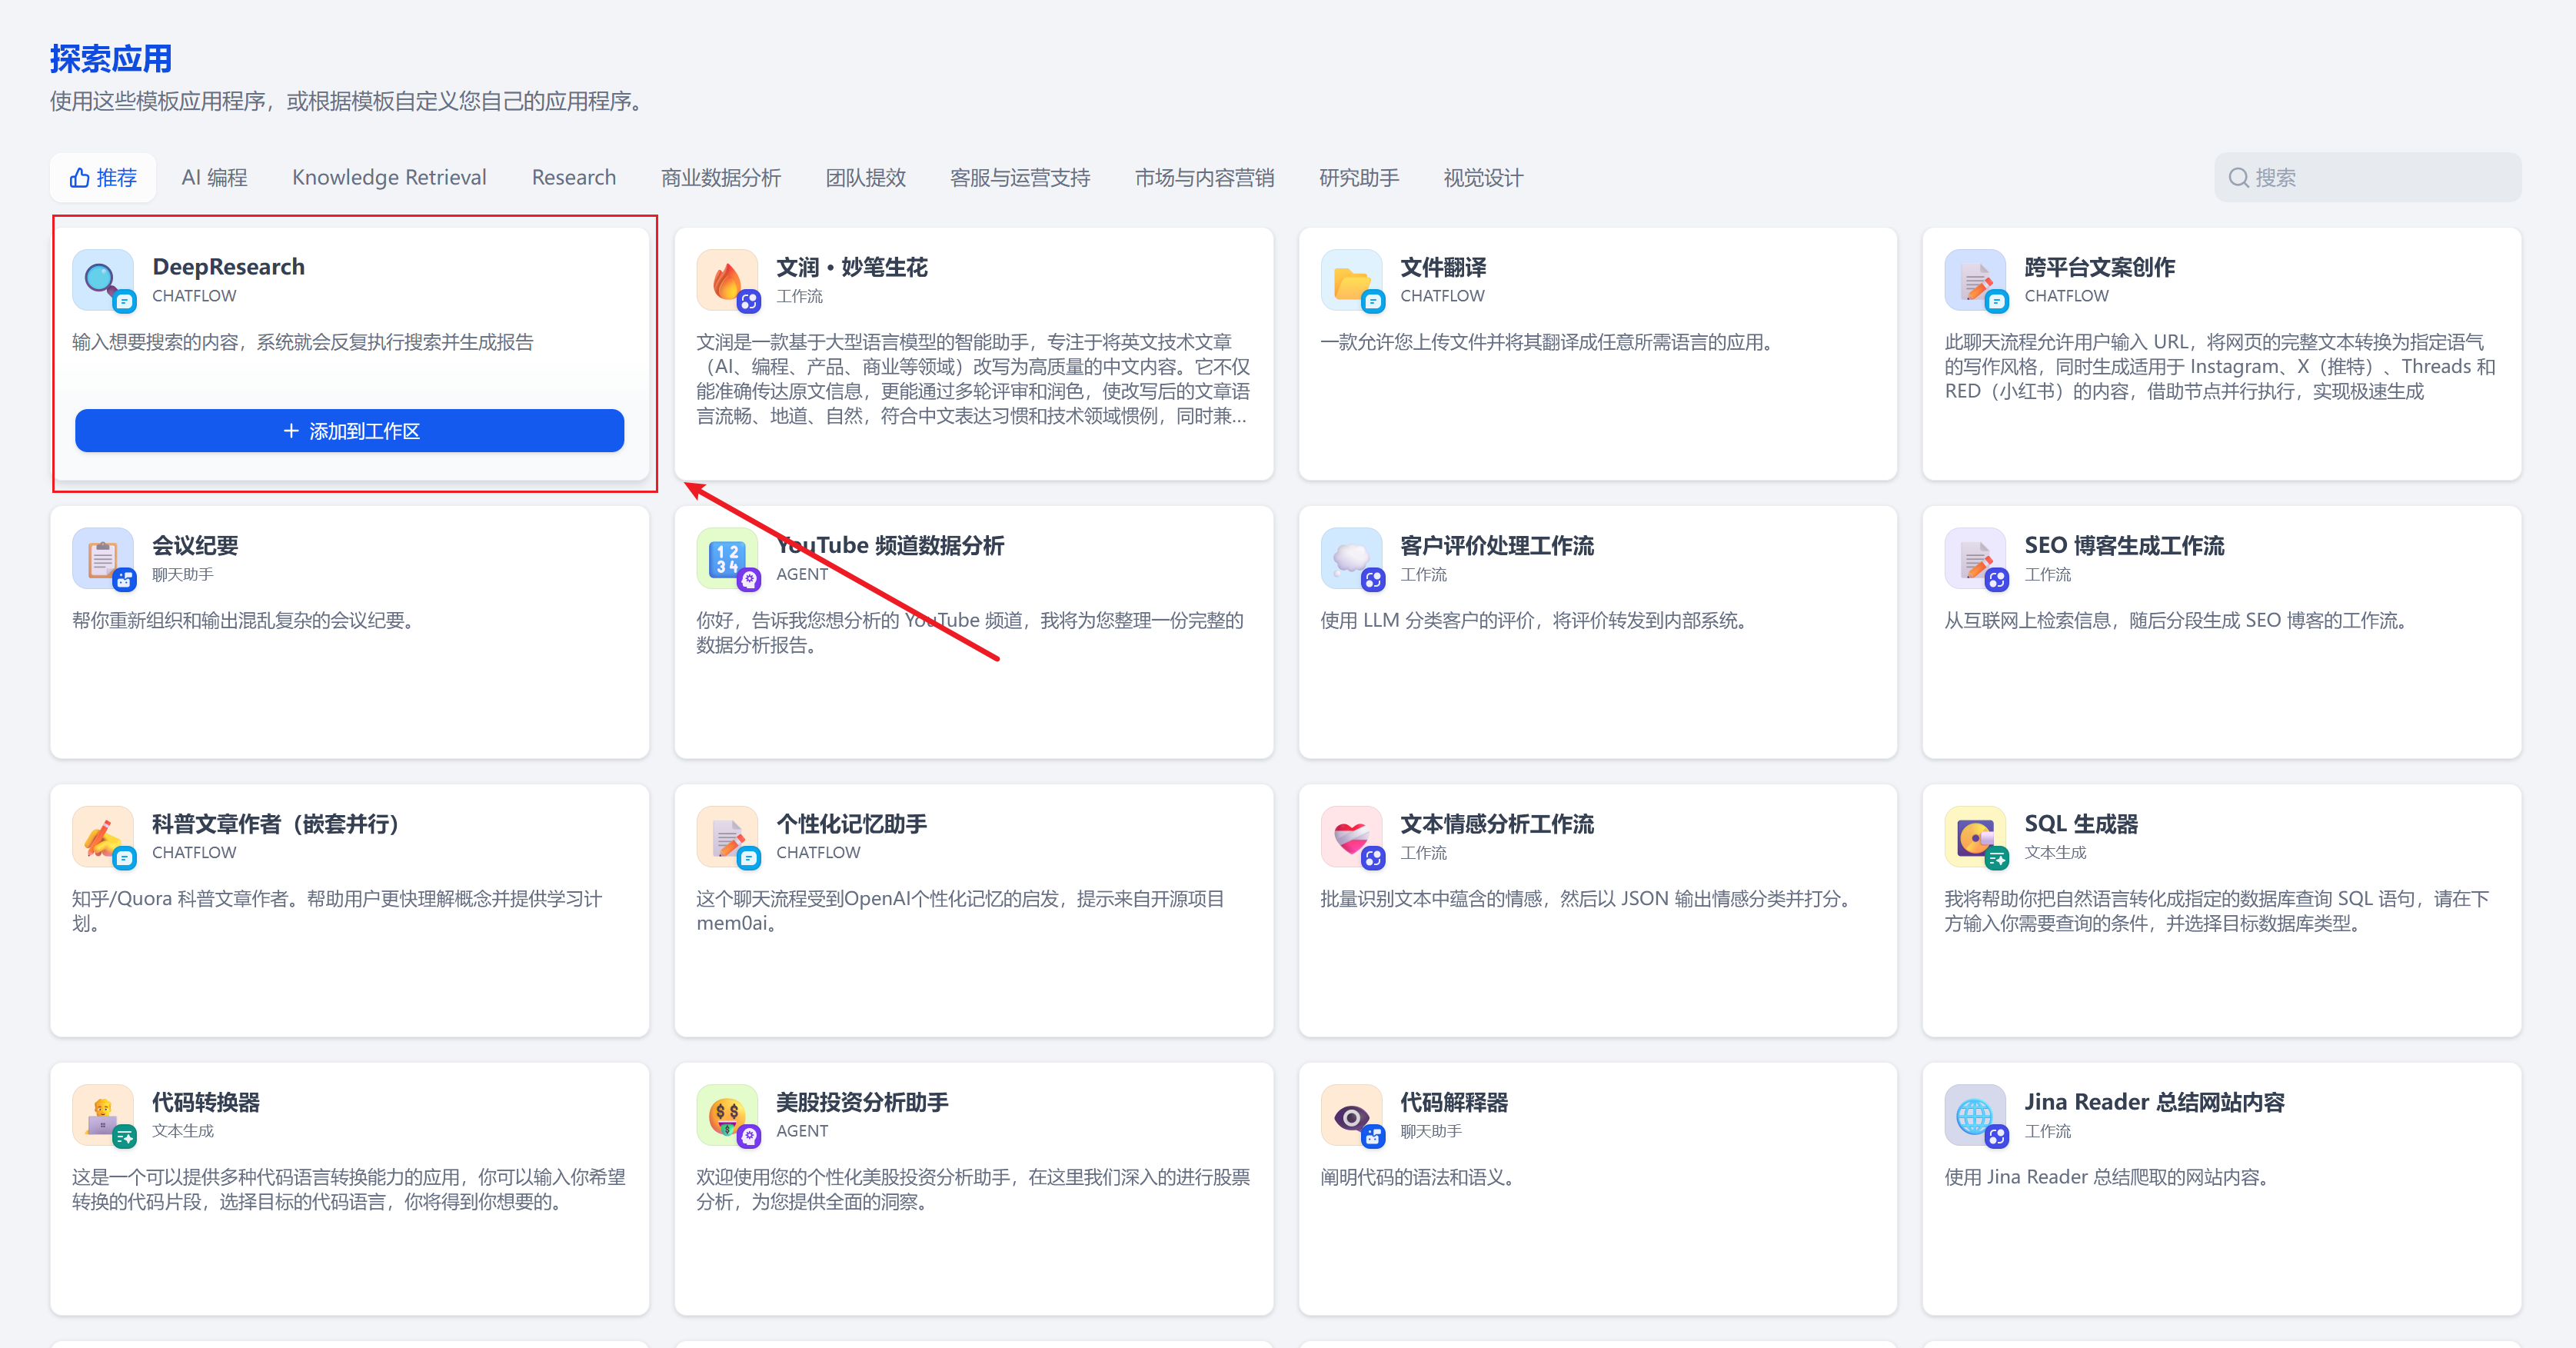Open the Knowledge Retrieval tab
This screenshot has height=1348, width=2576.
pyautogui.click(x=389, y=178)
